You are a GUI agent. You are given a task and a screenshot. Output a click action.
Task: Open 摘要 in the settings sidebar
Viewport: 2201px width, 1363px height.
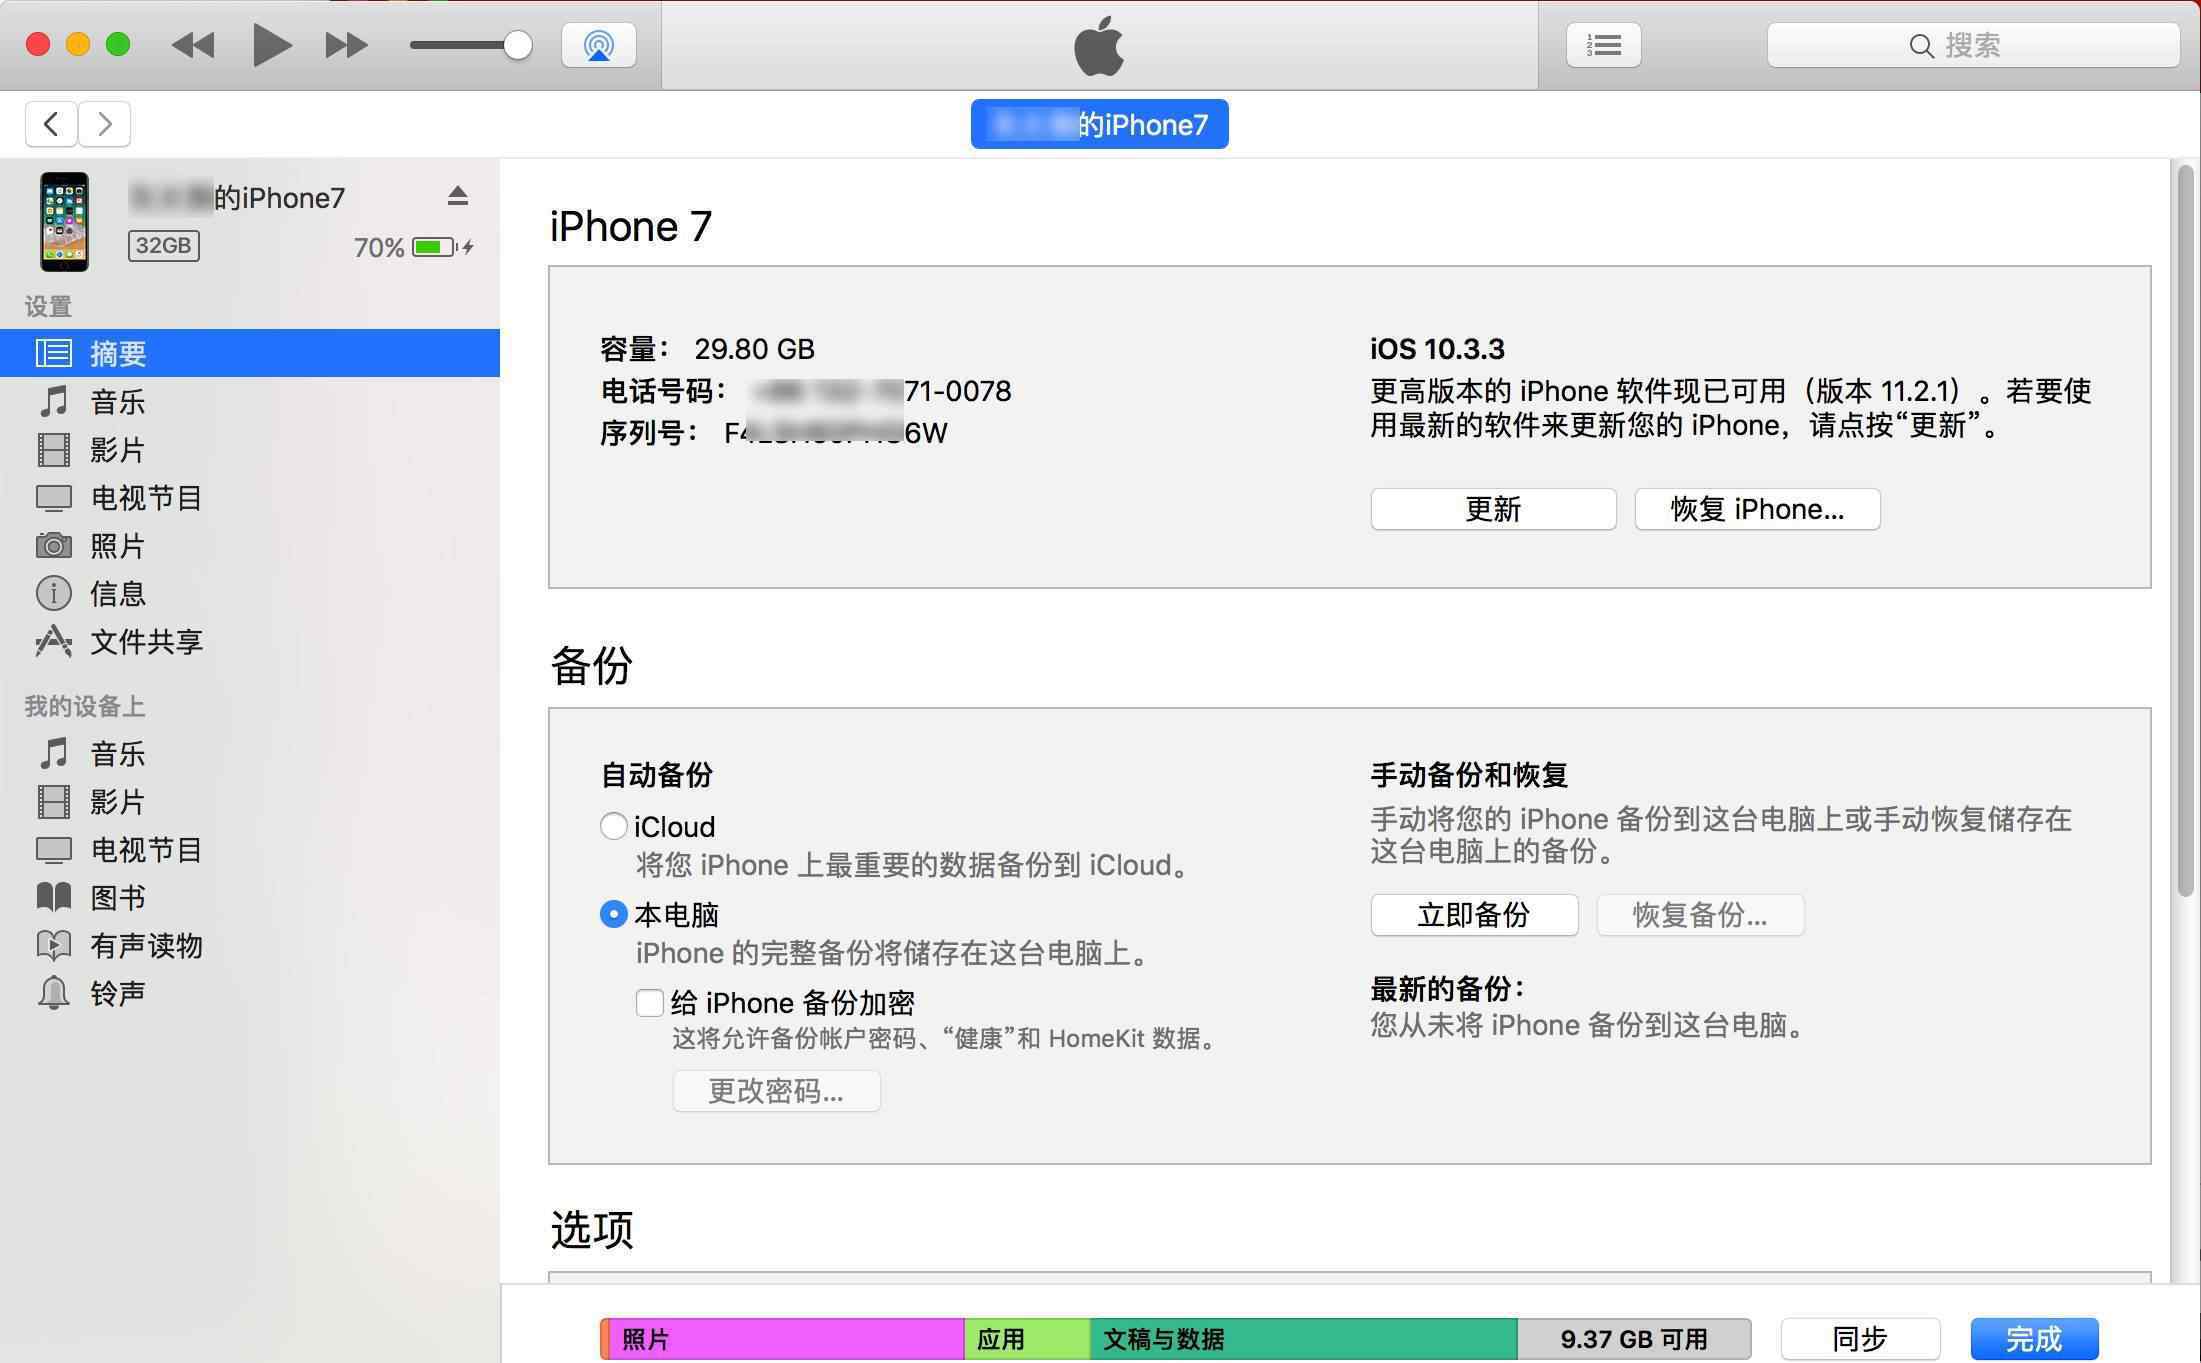250,353
